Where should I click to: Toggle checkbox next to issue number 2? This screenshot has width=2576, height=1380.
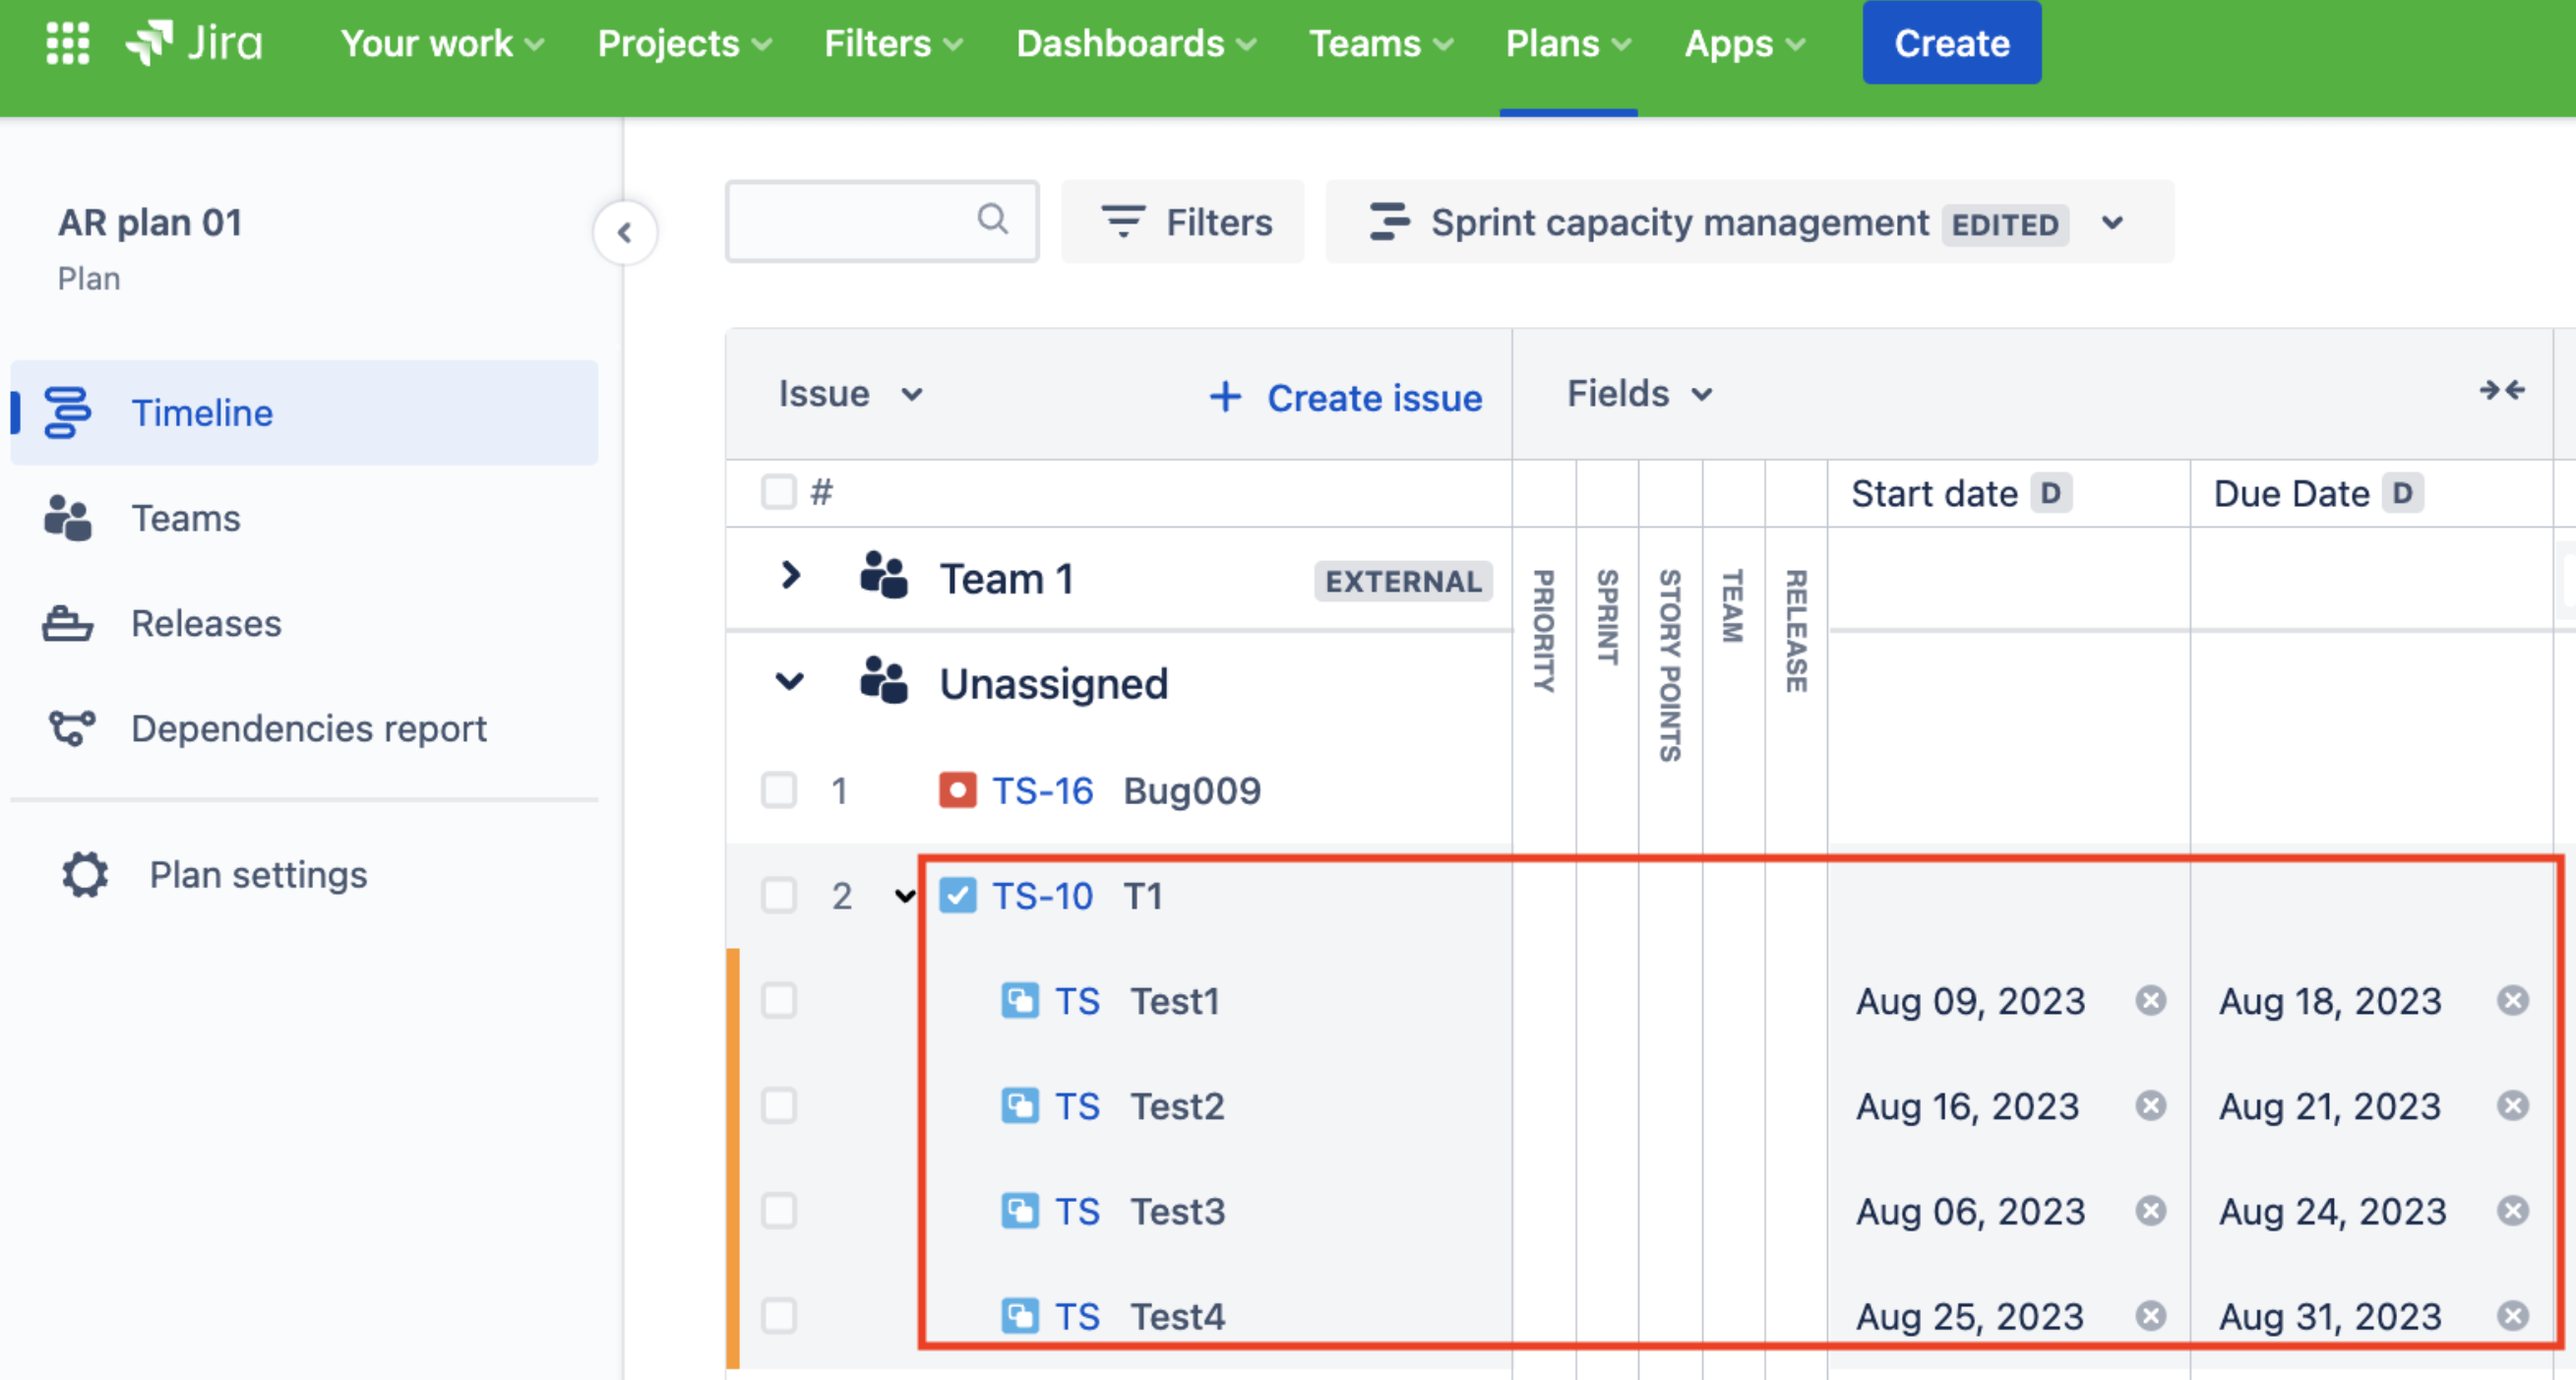[x=778, y=893]
